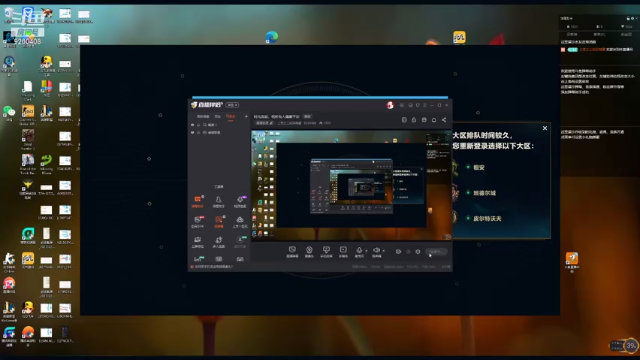The height and width of the screenshot is (360, 640).
Task: Expand the arrow next to the microphone icon
Action: click(366, 251)
